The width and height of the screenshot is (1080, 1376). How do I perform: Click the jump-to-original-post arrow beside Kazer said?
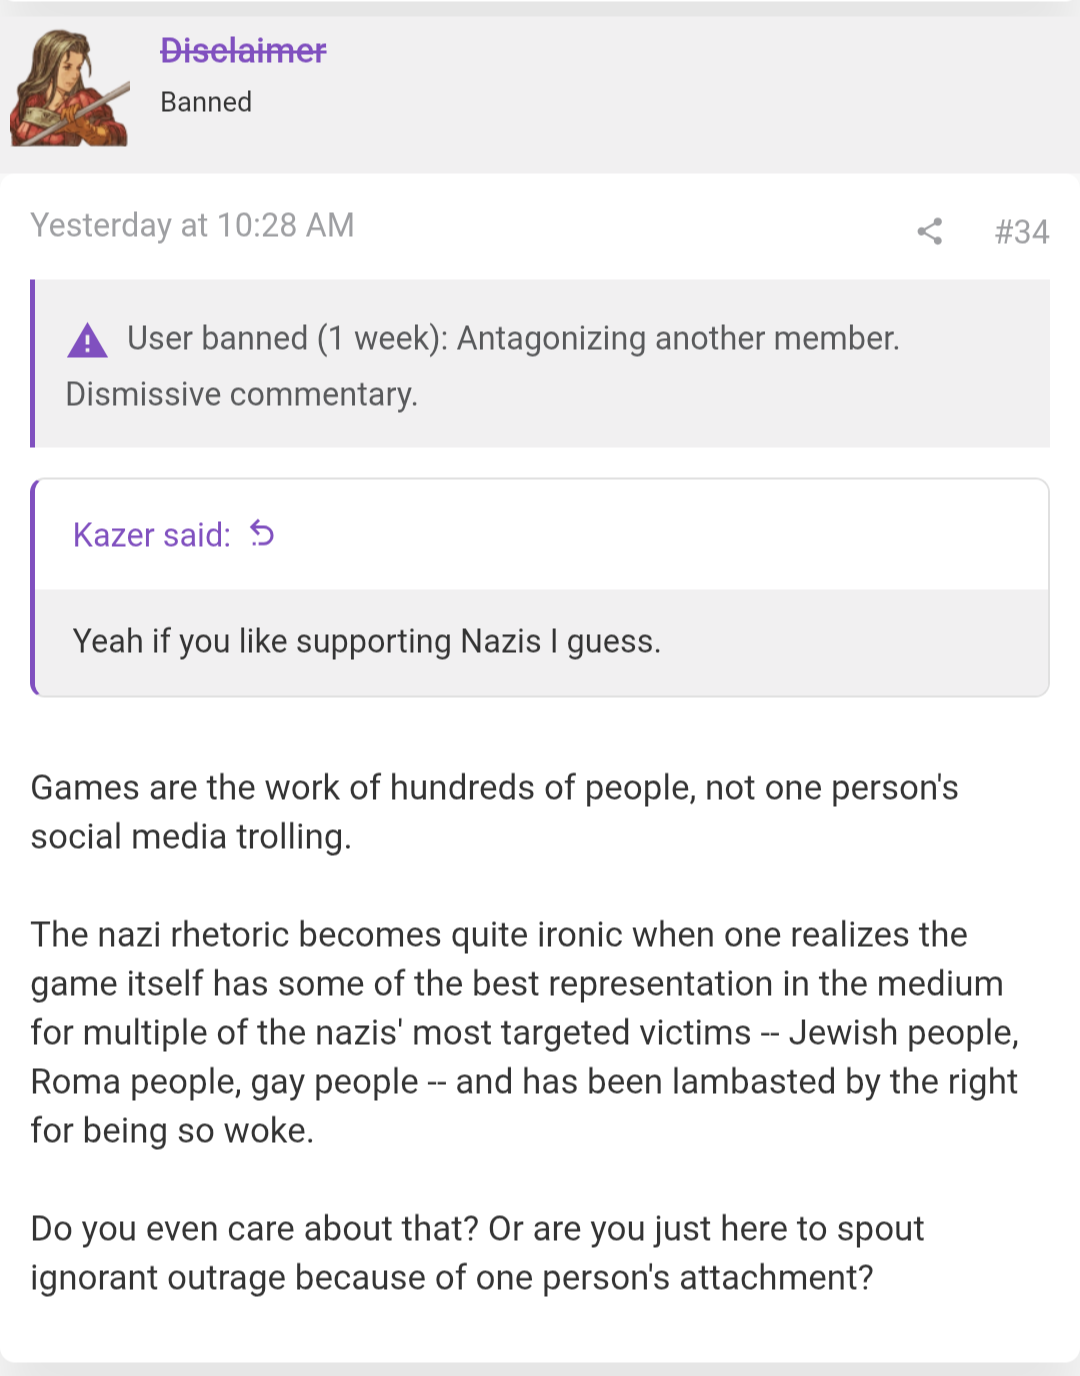(262, 534)
